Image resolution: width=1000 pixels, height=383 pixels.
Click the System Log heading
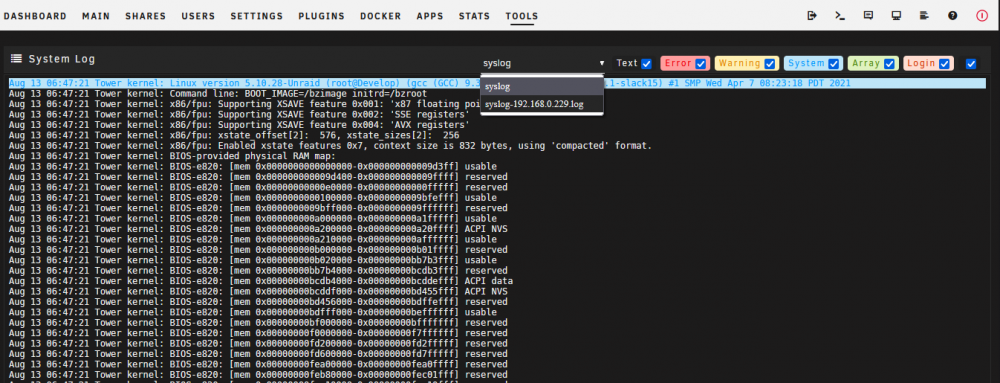click(62, 59)
